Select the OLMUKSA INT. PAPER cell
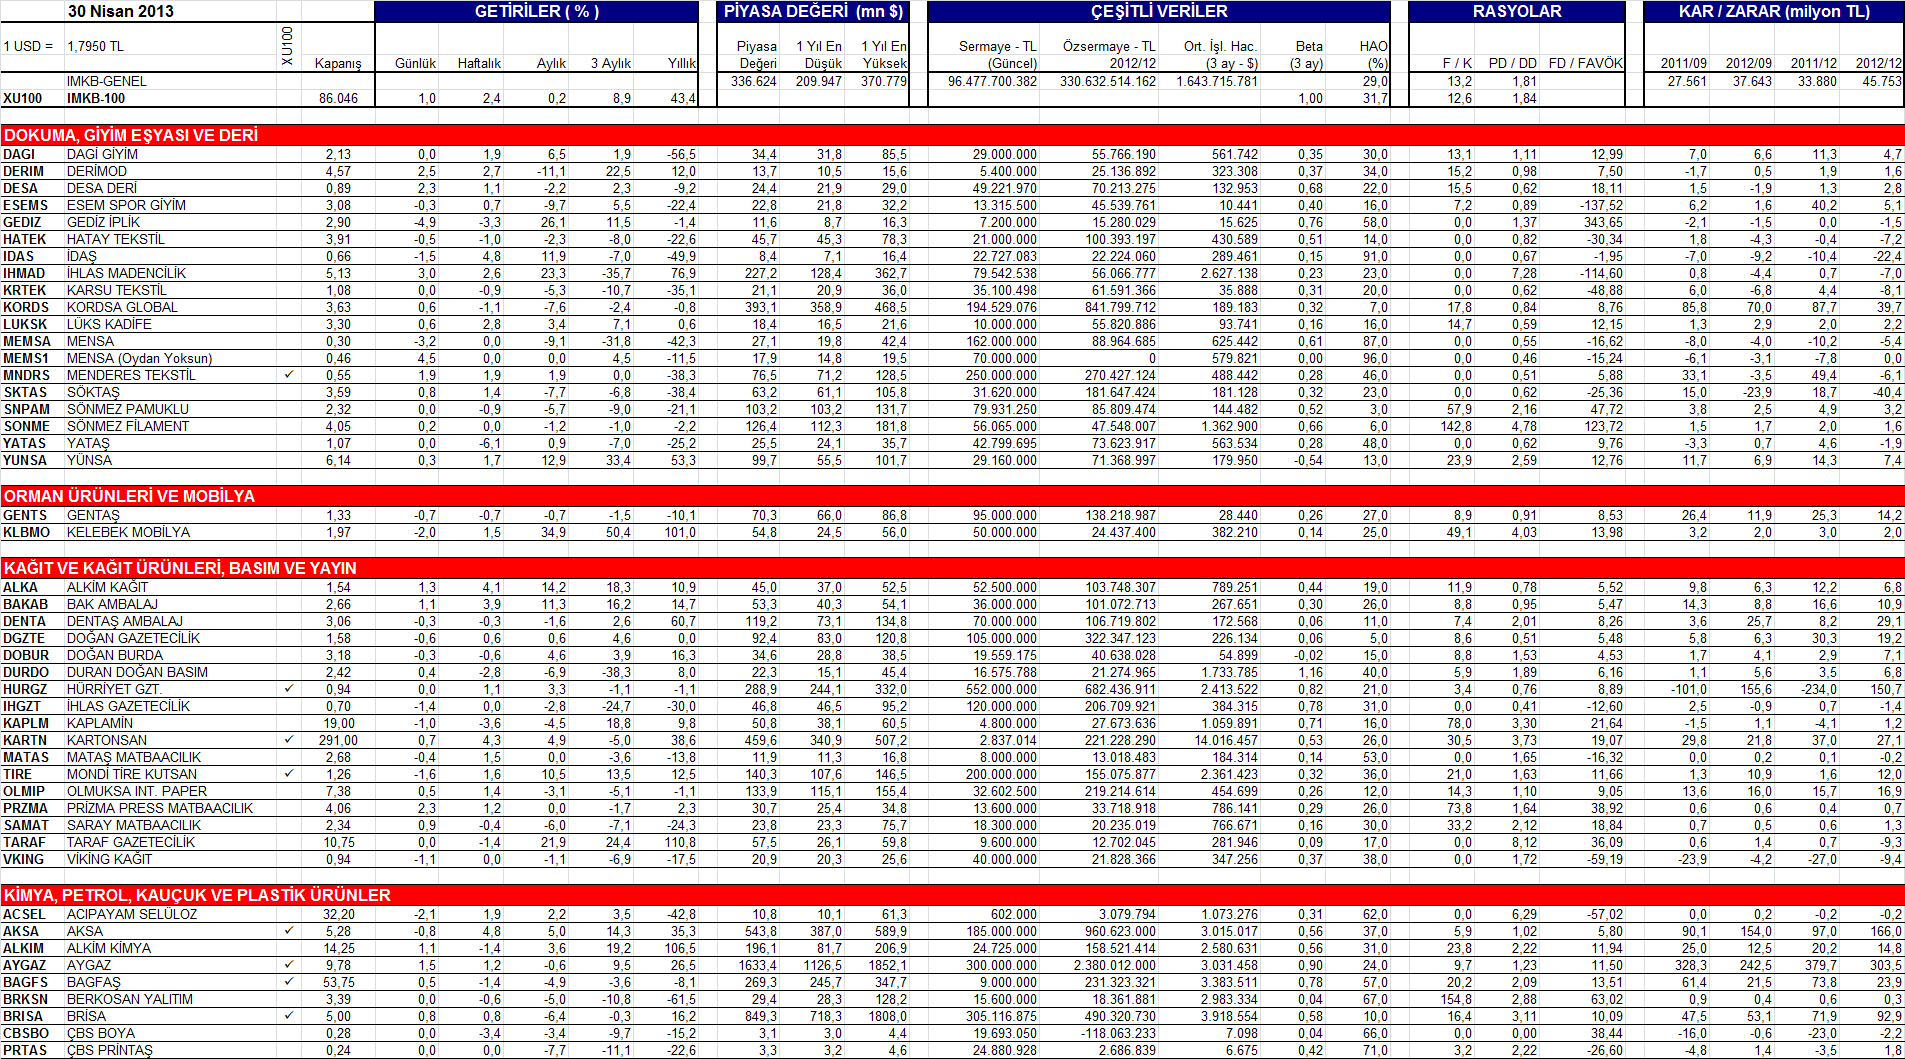 [137, 791]
